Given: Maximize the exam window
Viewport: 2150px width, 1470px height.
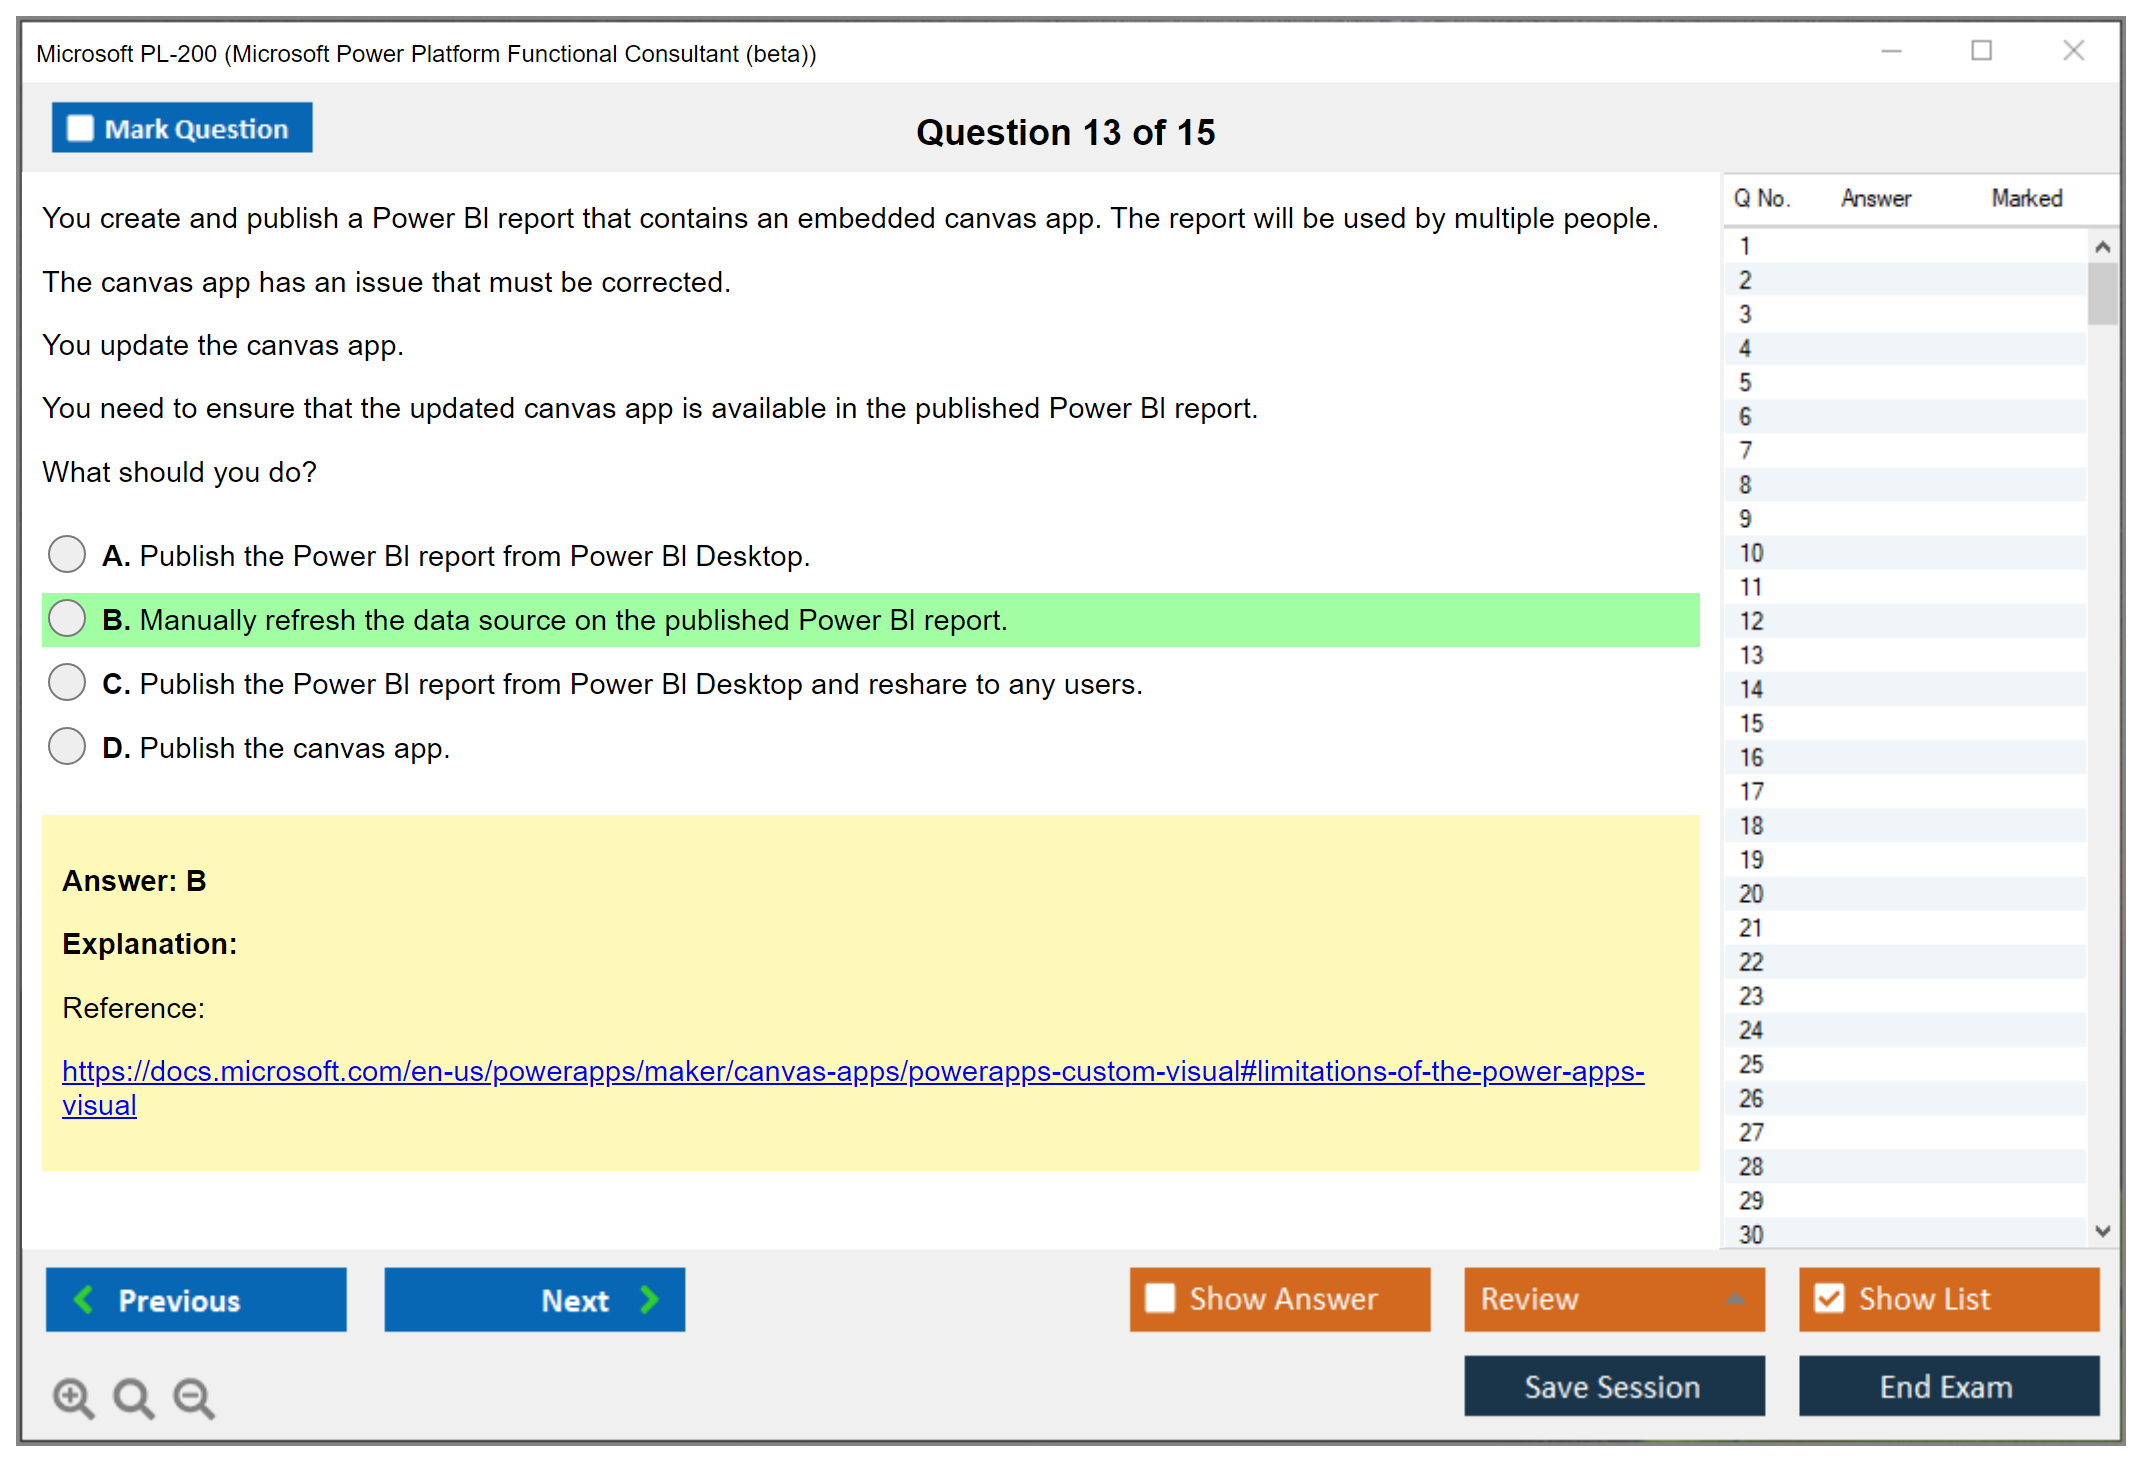Looking at the screenshot, I should (1981, 51).
